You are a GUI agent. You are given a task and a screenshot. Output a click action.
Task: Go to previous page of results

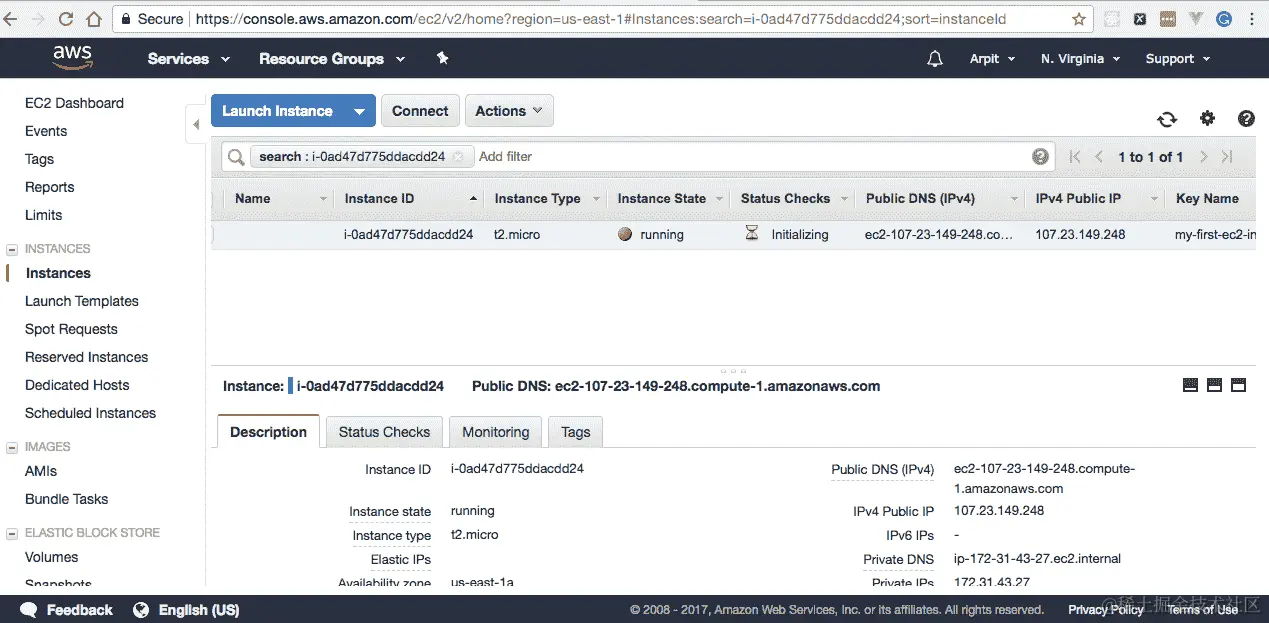[1099, 157]
